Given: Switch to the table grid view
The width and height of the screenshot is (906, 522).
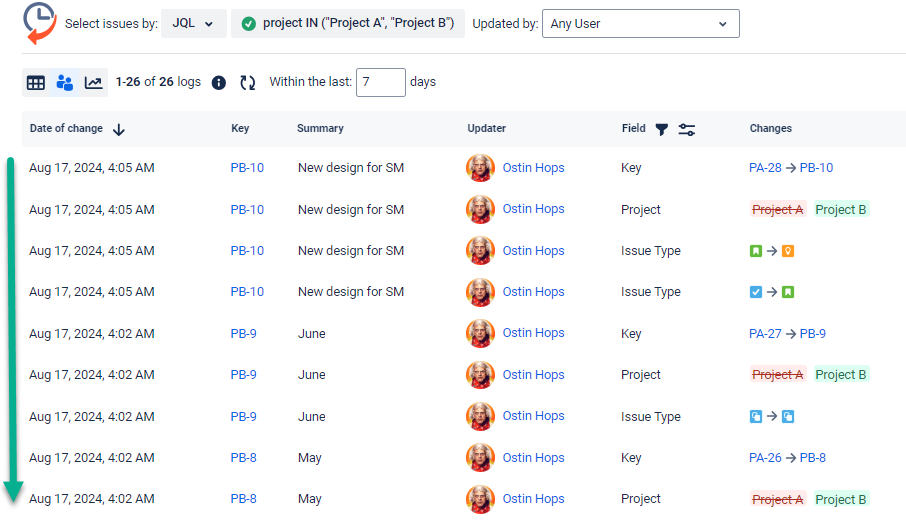Looking at the screenshot, I should pos(36,83).
